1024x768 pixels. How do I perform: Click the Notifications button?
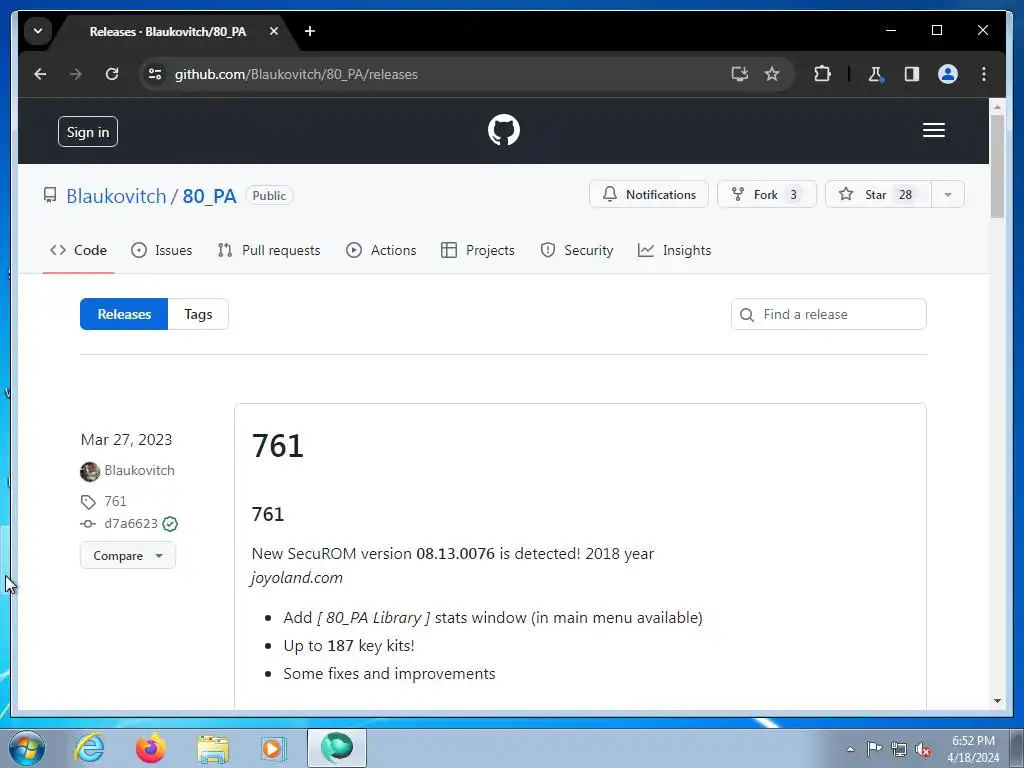648,195
